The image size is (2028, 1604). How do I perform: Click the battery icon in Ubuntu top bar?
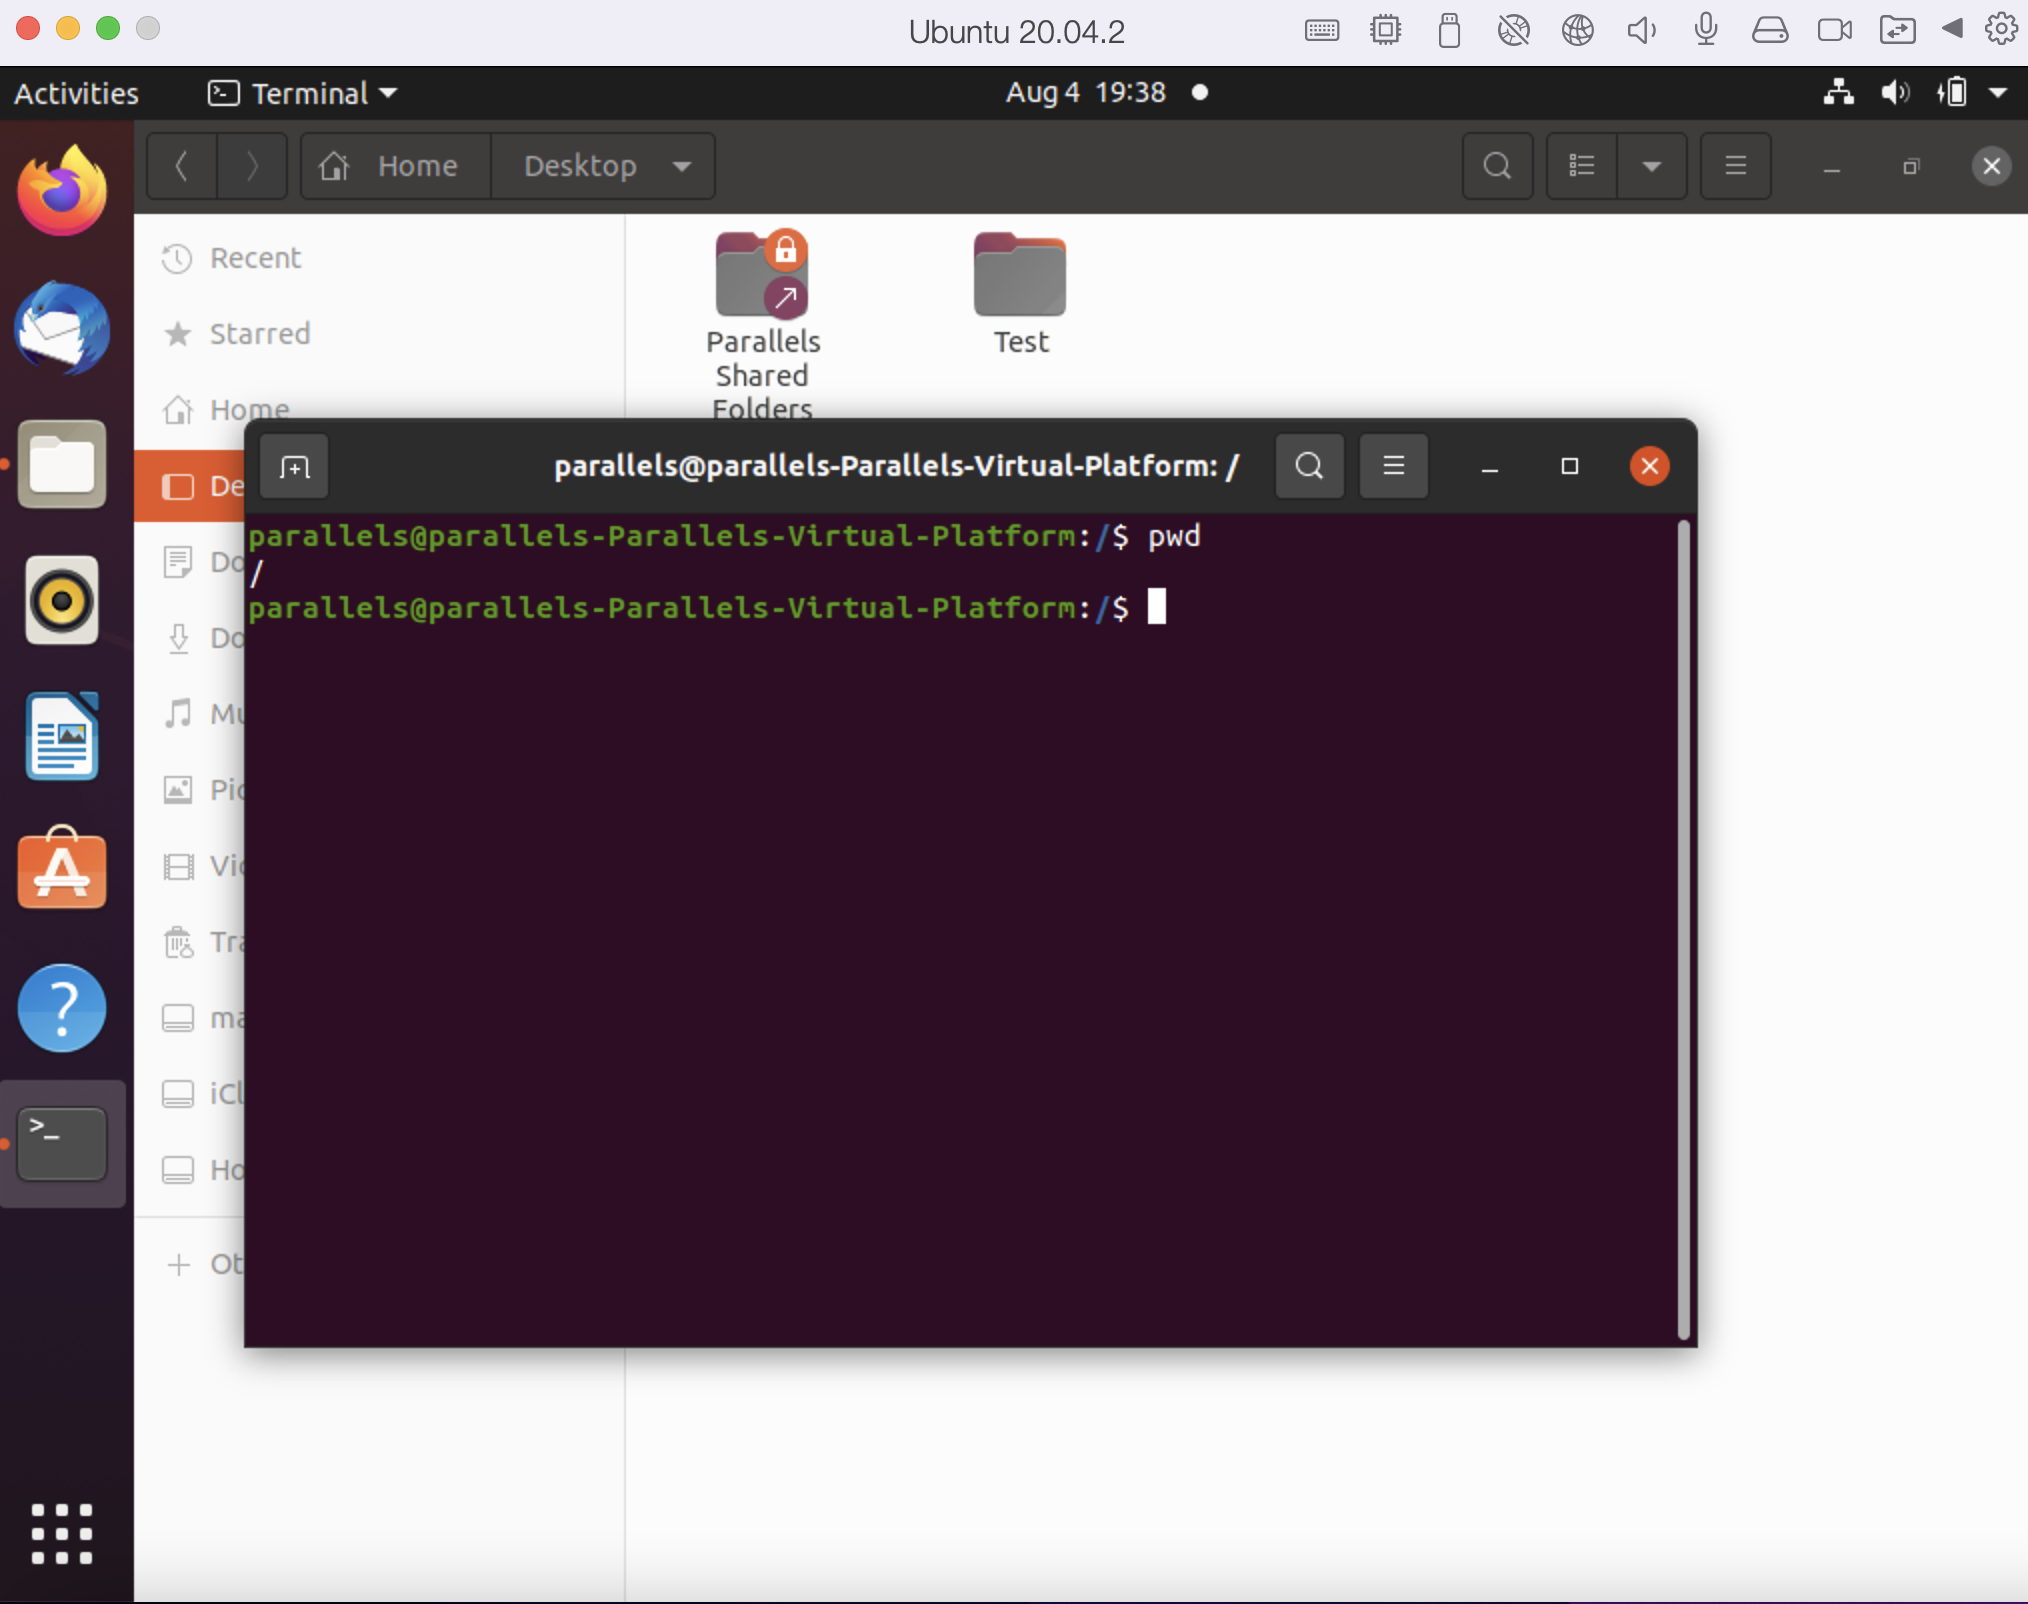pyautogui.click(x=1952, y=93)
